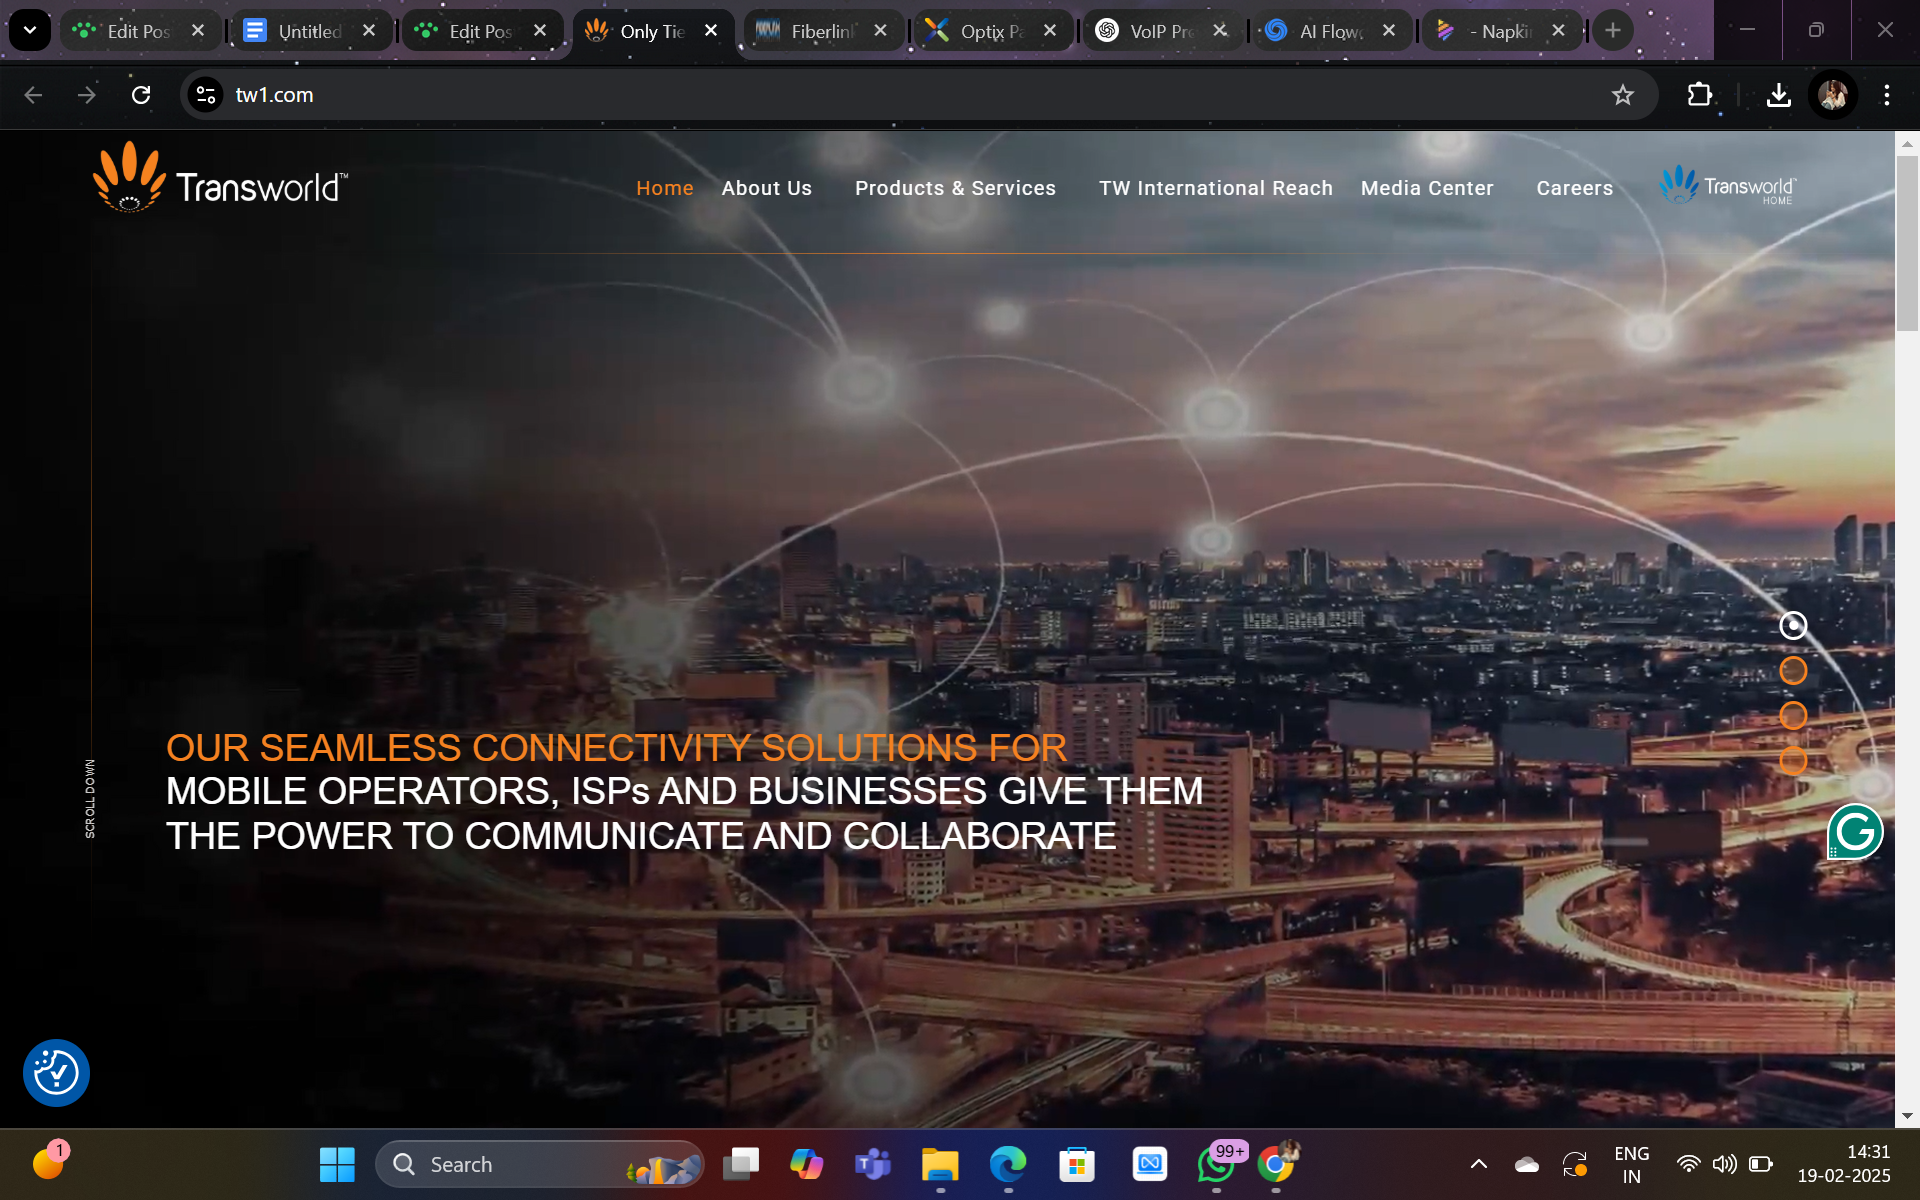Open a new browser tab
This screenshot has width=1920, height=1200.
tap(1613, 31)
